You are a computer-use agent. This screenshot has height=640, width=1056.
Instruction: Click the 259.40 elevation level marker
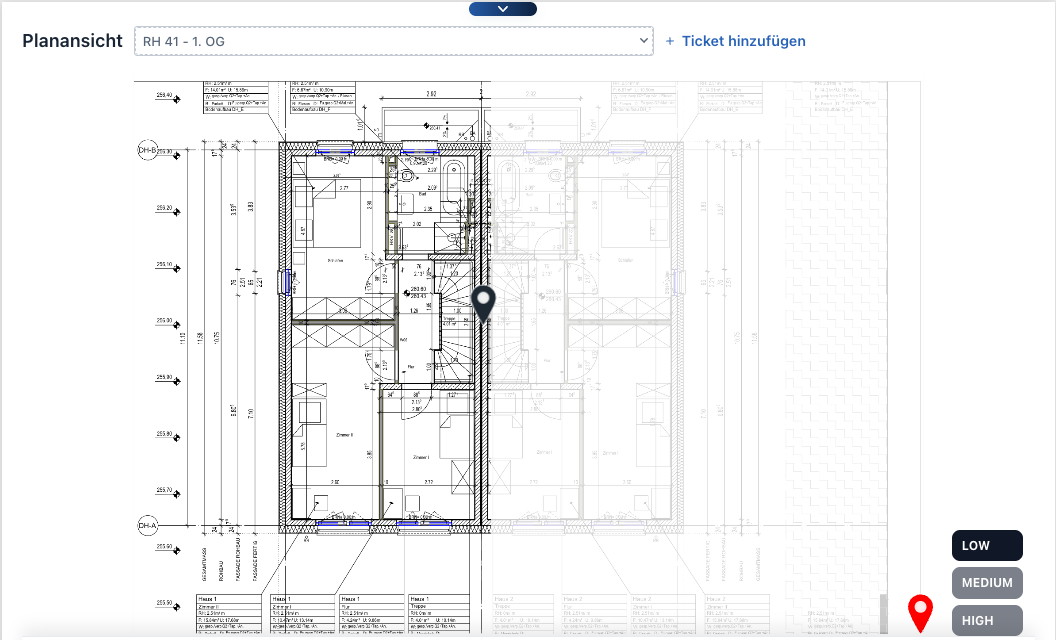pyautogui.click(x=164, y=96)
